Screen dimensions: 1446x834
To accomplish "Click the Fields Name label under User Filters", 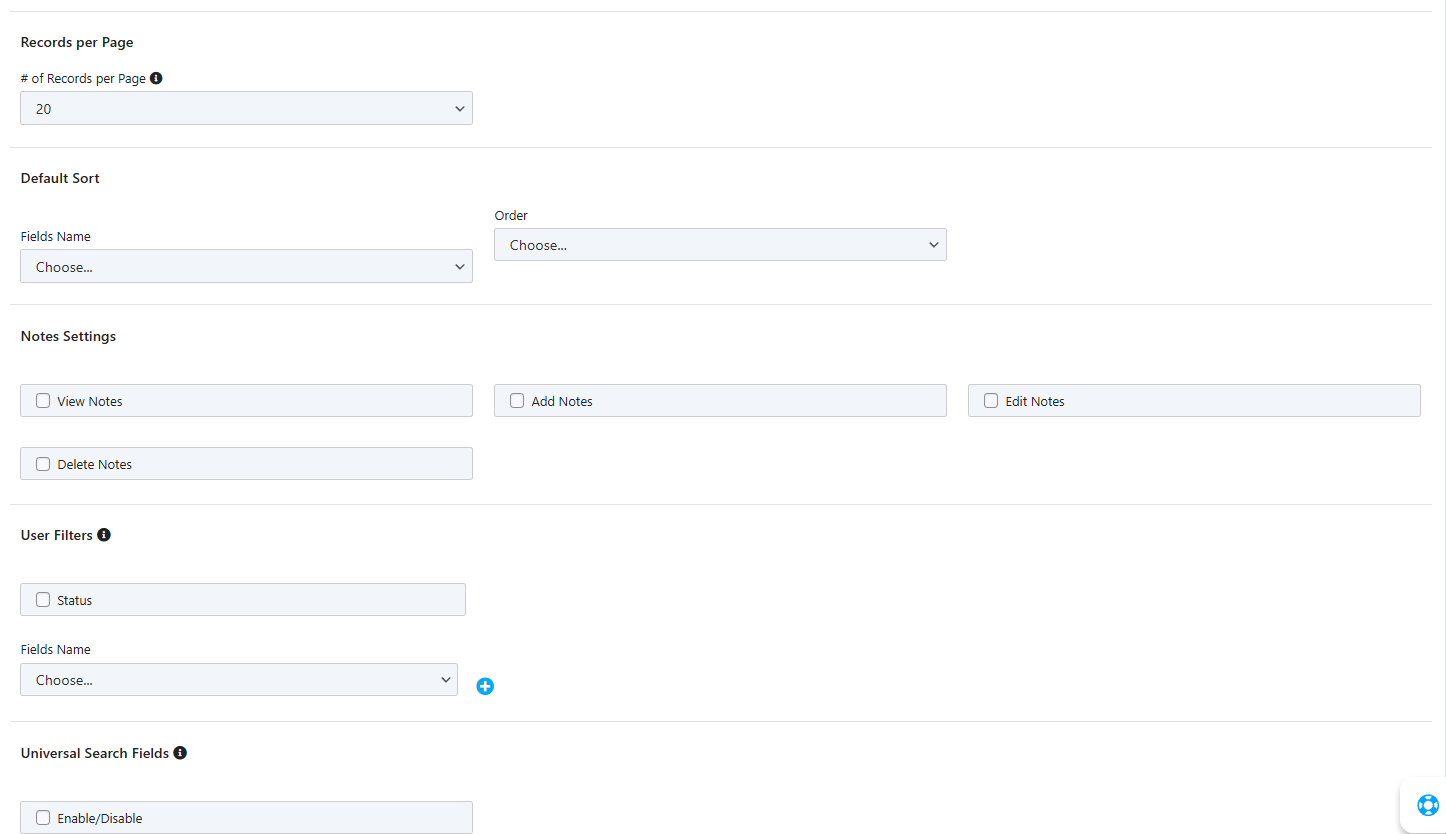I will click(x=56, y=649).
